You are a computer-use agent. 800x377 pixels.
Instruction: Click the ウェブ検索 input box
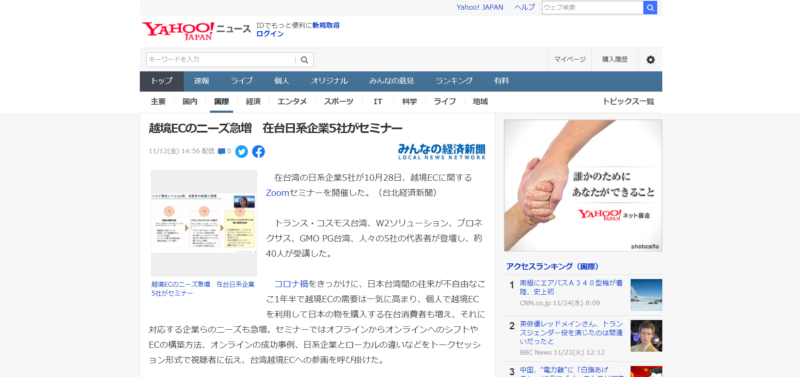[x=592, y=8]
